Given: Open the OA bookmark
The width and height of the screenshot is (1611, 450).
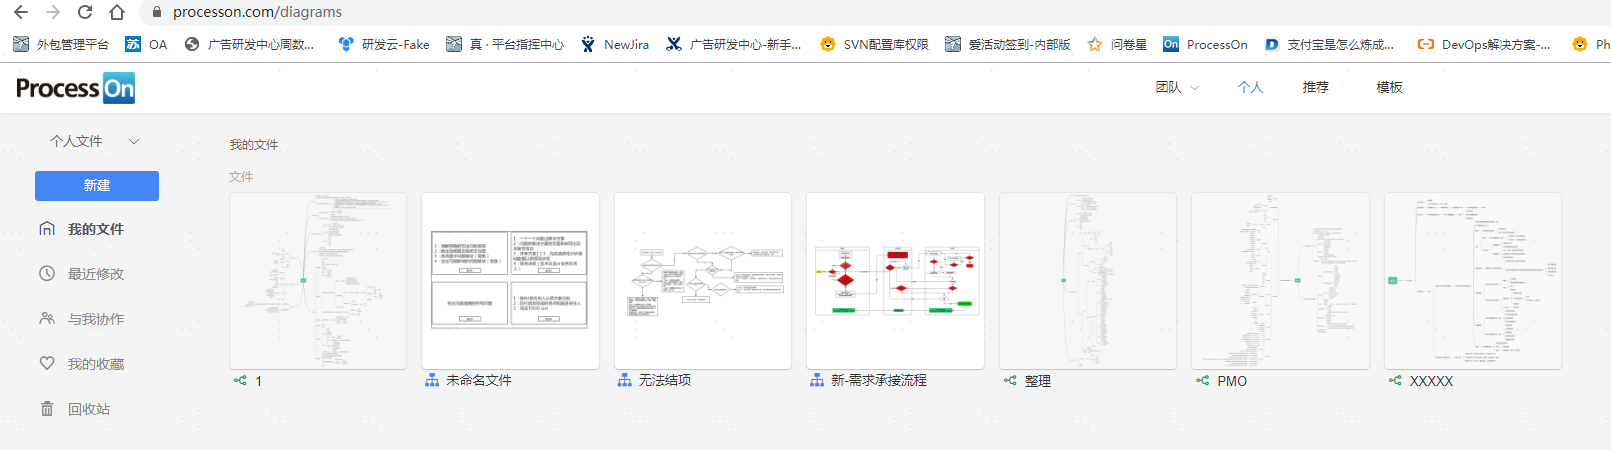Looking at the screenshot, I should coord(146,44).
